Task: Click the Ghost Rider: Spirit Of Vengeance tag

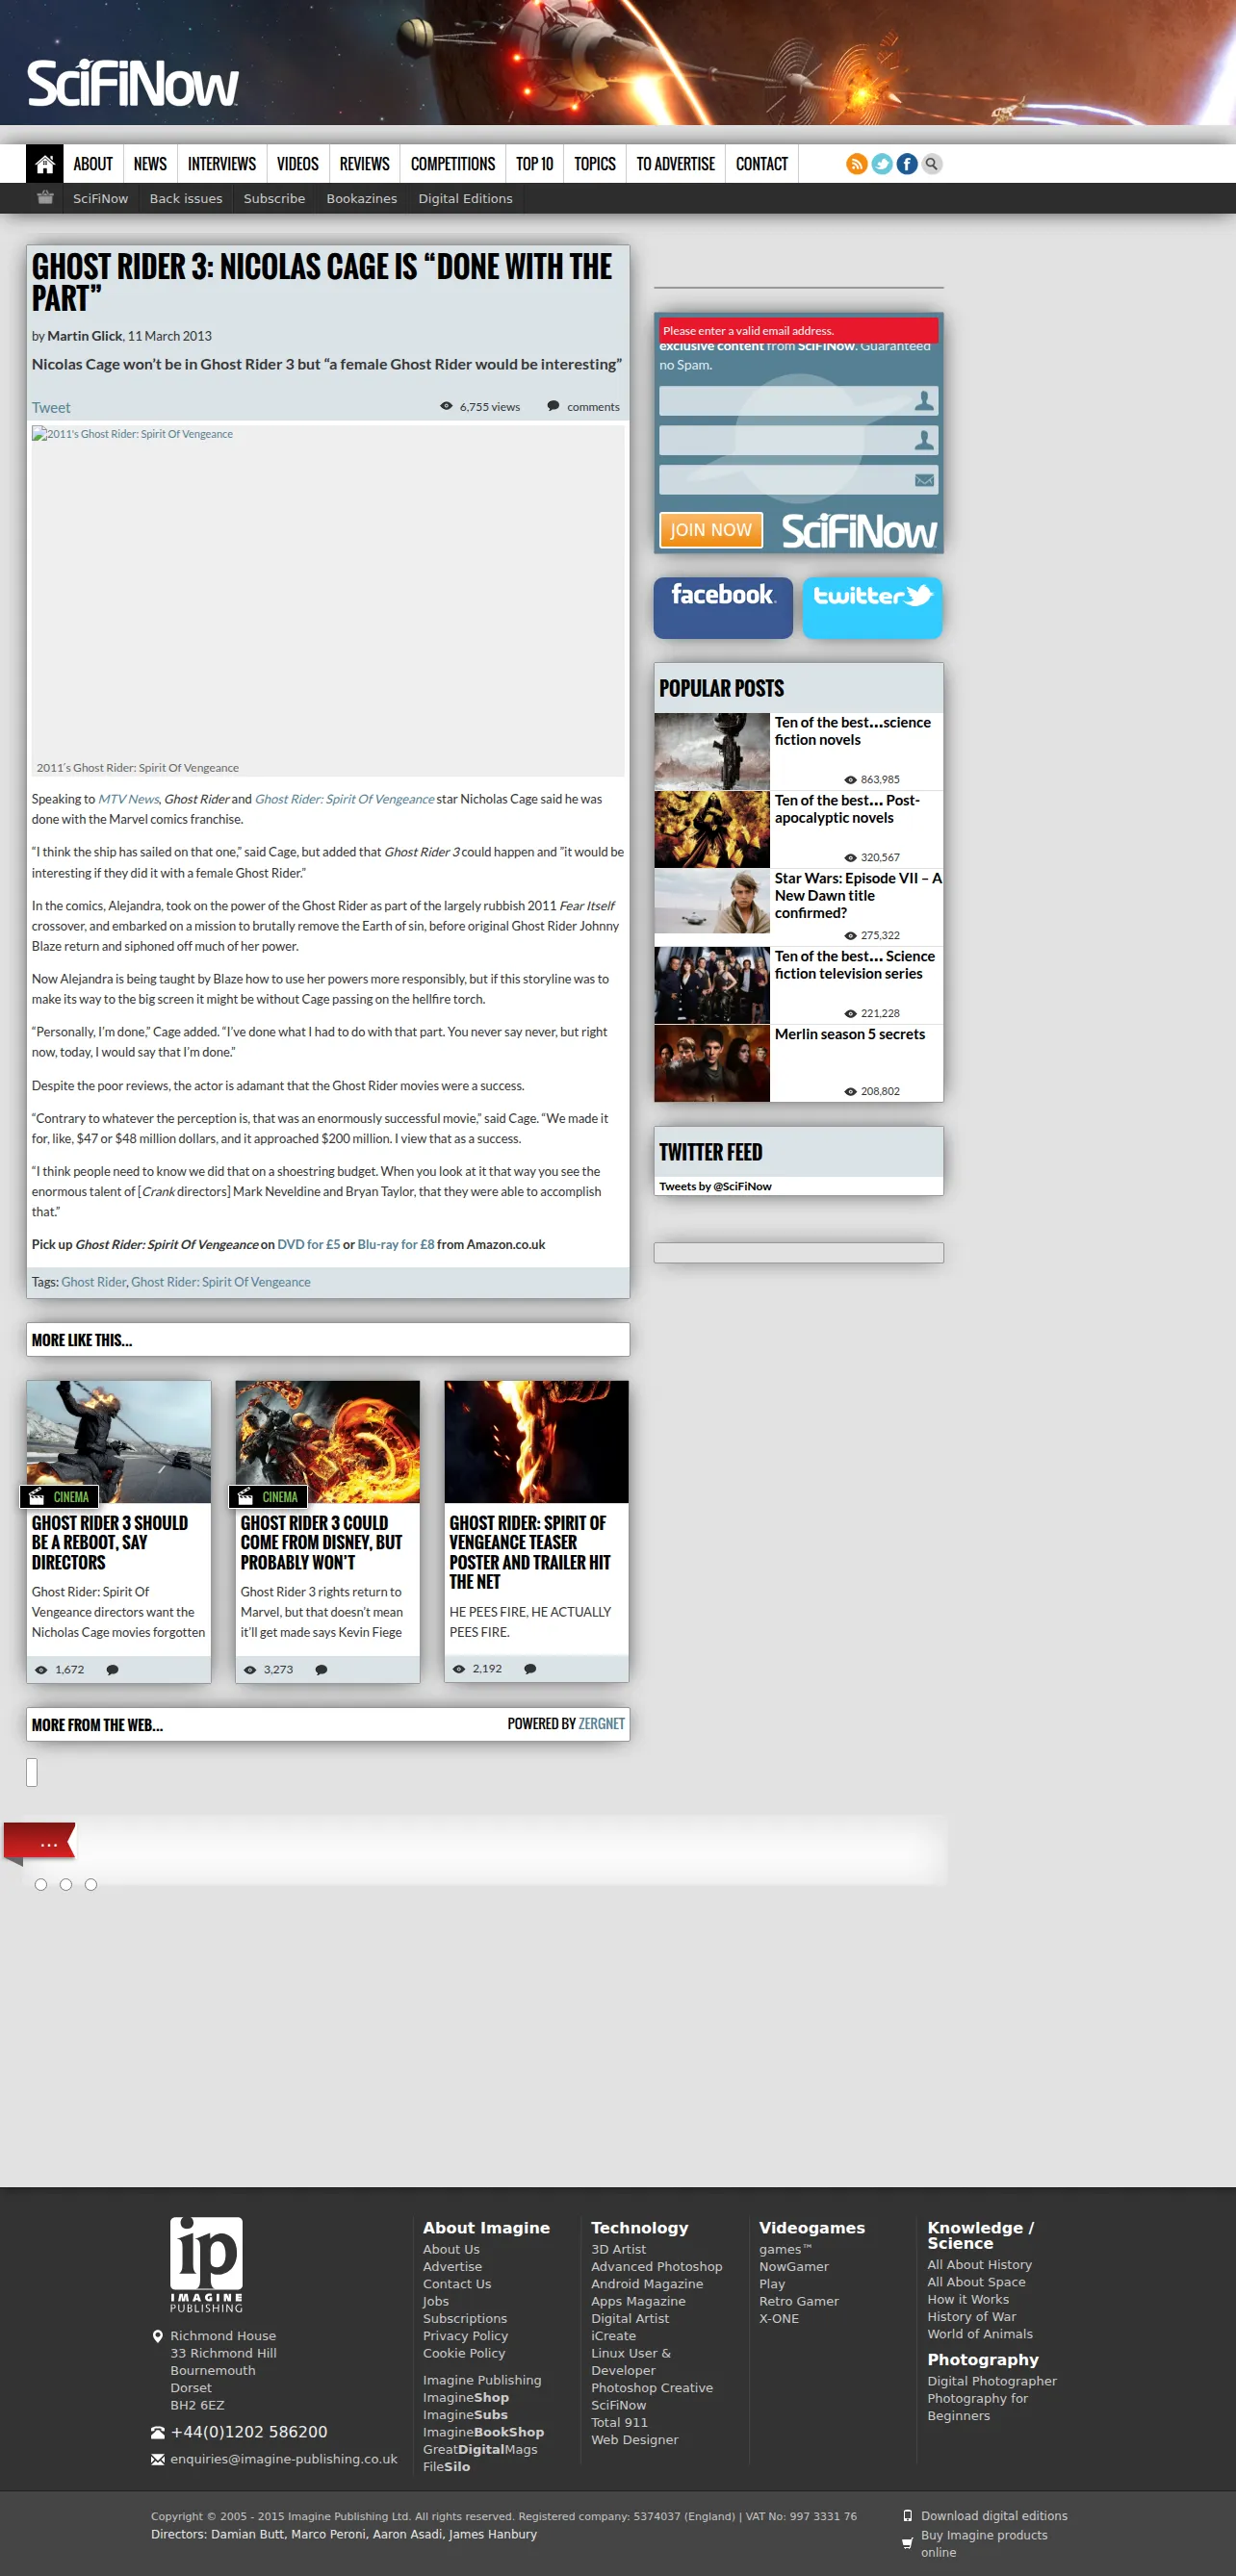Action: 221,1282
